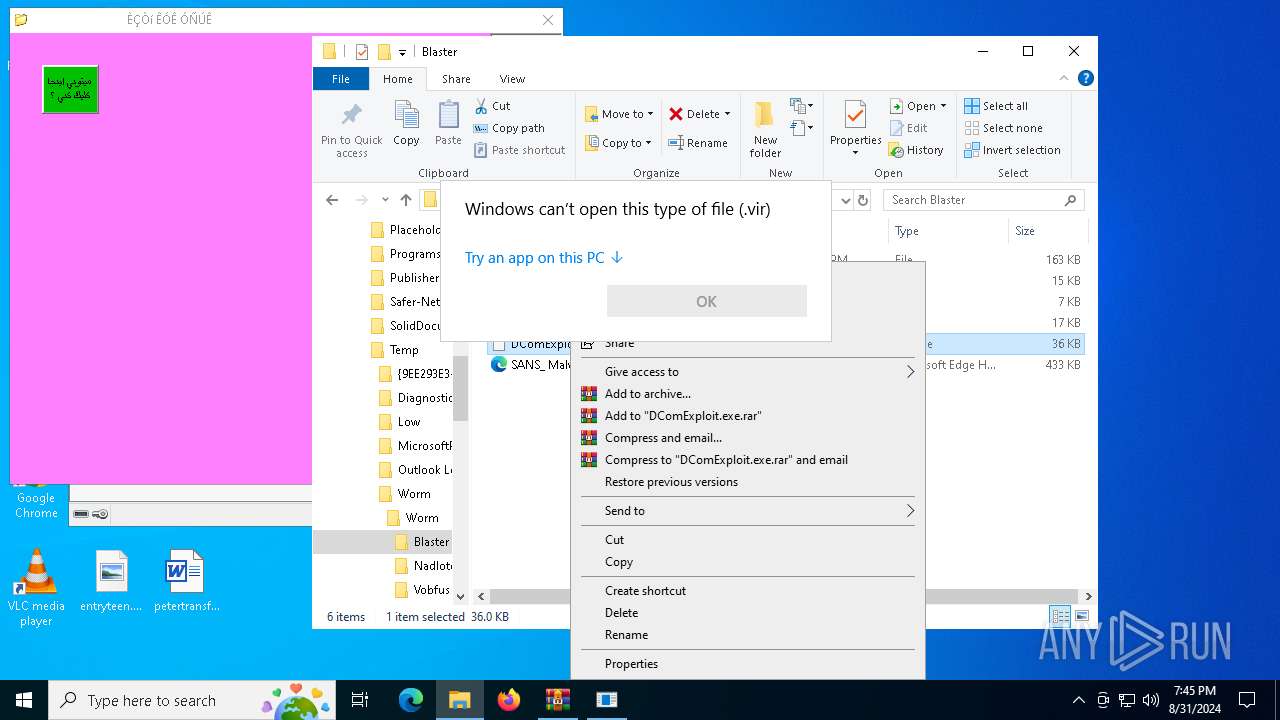
Task: Go up one folder level arrow
Action: click(406, 200)
